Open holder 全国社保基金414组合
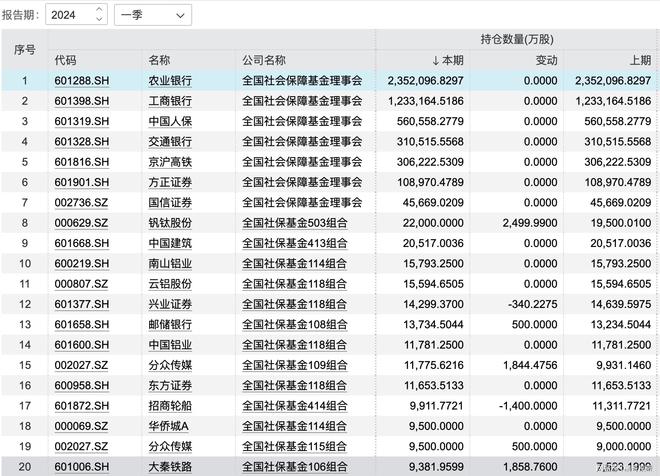Viewport: 660px width, 476px height. 295,406
